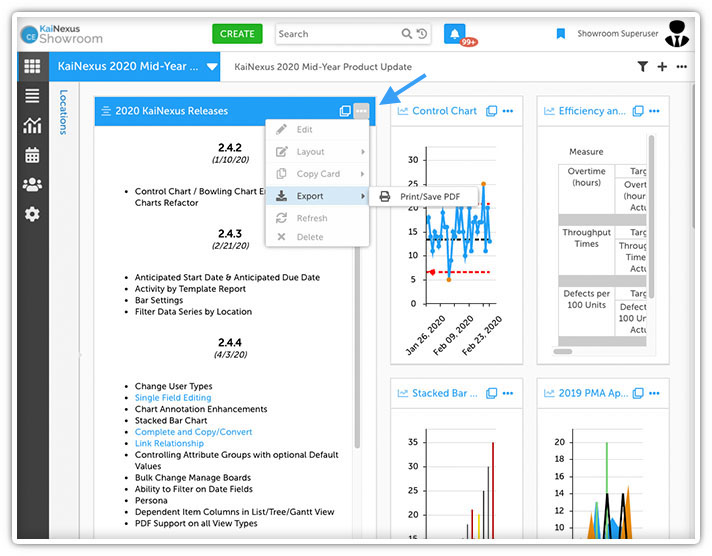Click the Defects per 100 Units cell
The width and height of the screenshot is (712, 556).
[586, 312]
